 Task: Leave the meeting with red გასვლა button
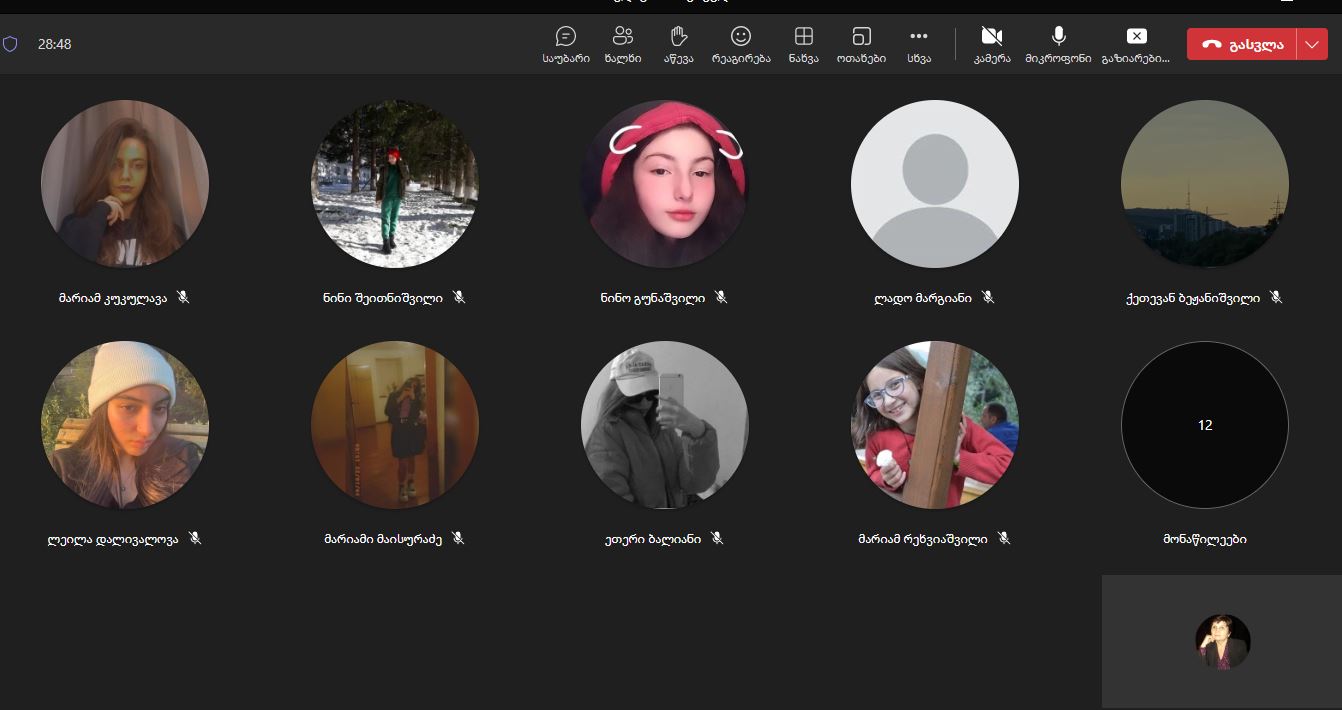[x=1242, y=44]
